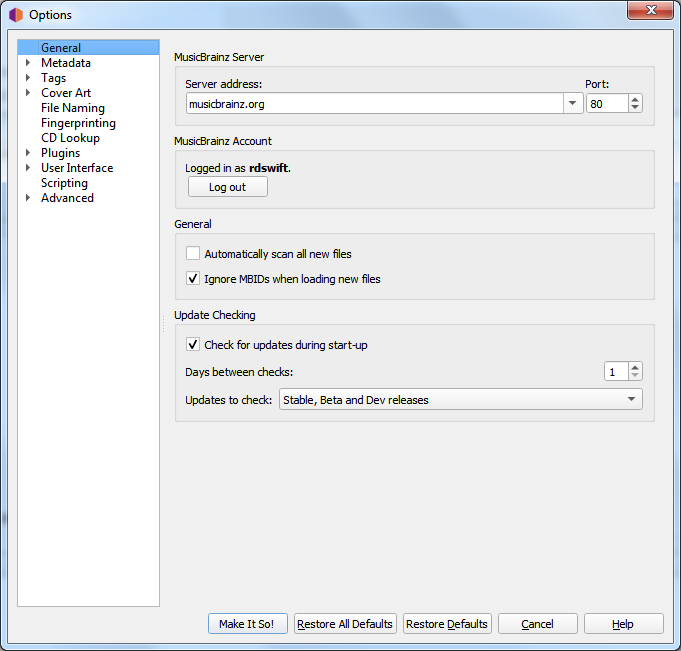The height and width of the screenshot is (651, 681).
Task: Go to the Scripting options page
Action: point(64,183)
